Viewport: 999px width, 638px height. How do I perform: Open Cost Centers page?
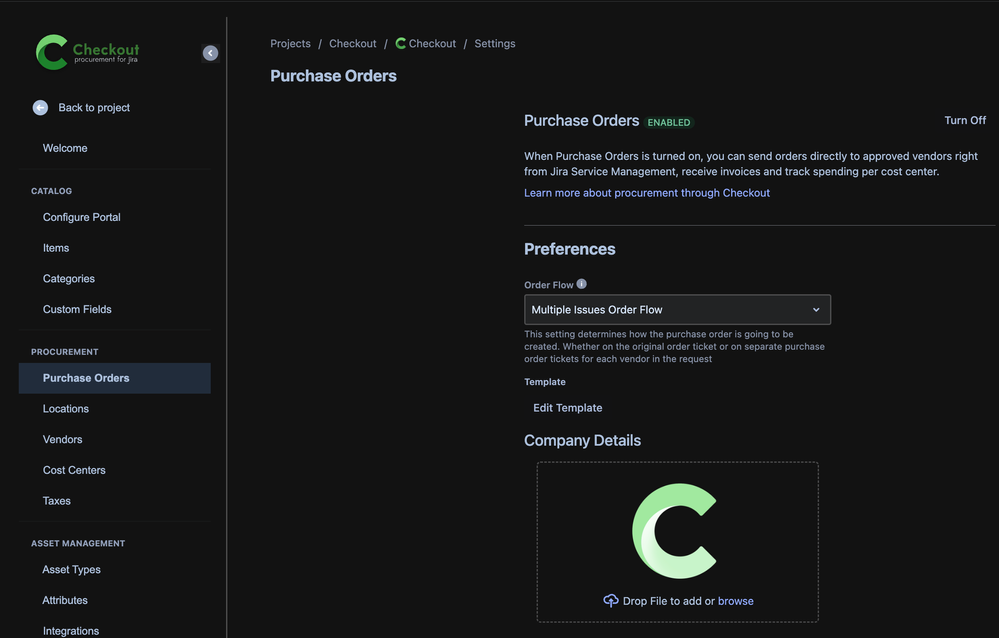tap(74, 470)
